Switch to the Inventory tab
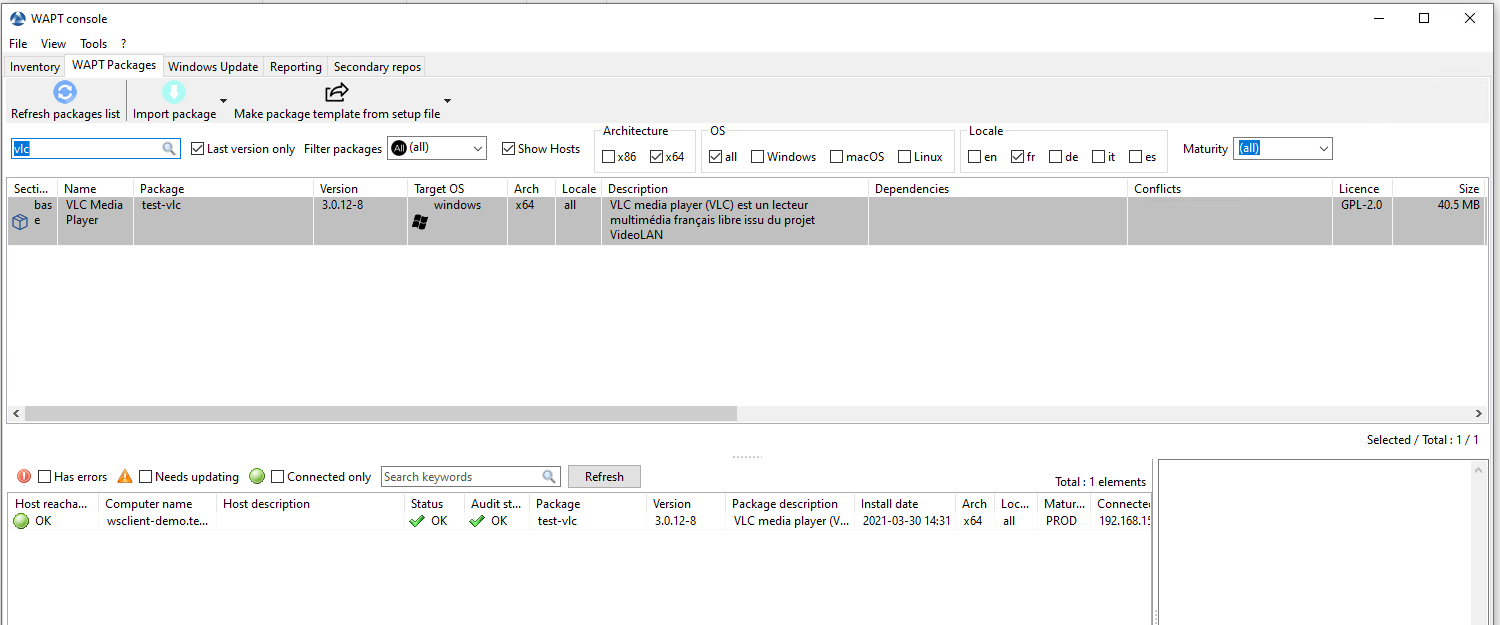1500x625 pixels. pos(35,67)
